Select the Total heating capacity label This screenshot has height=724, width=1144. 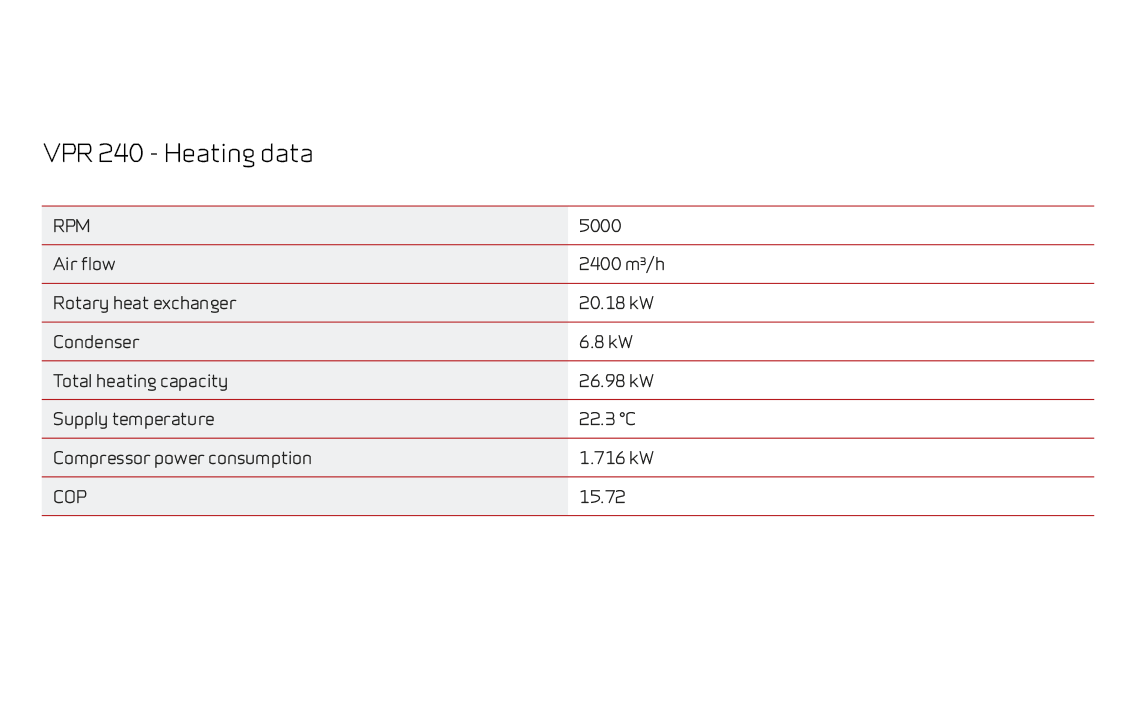(x=140, y=381)
